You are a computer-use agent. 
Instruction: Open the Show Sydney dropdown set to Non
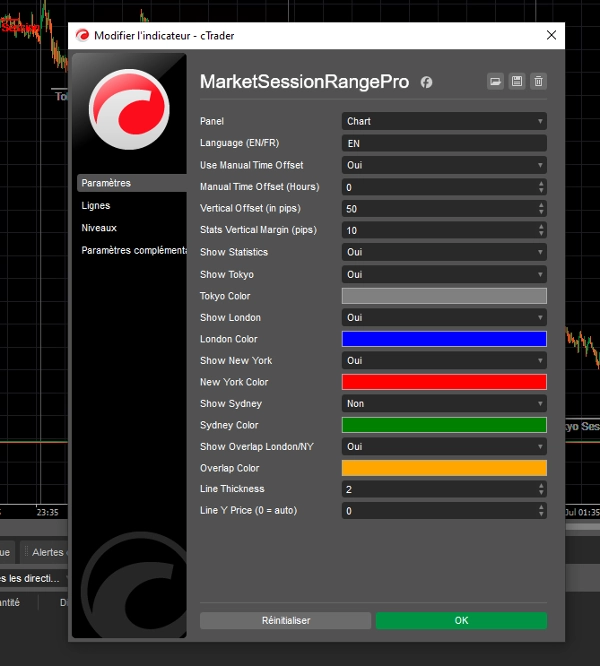(444, 404)
